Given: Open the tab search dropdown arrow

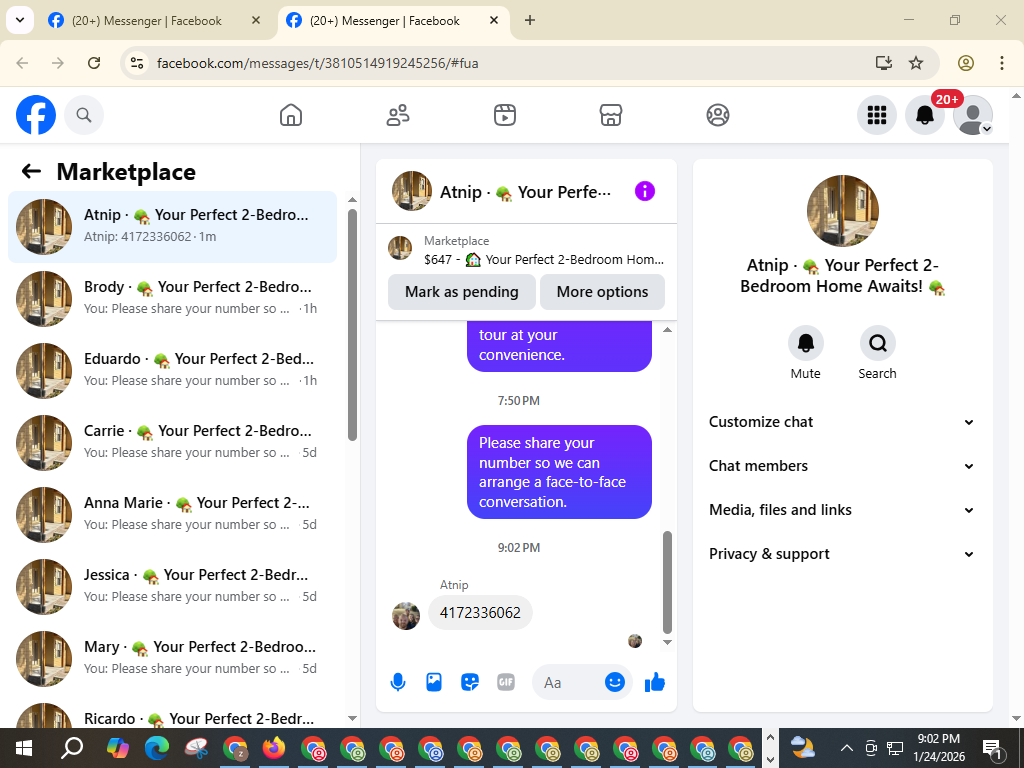Looking at the screenshot, I should (x=20, y=20).
